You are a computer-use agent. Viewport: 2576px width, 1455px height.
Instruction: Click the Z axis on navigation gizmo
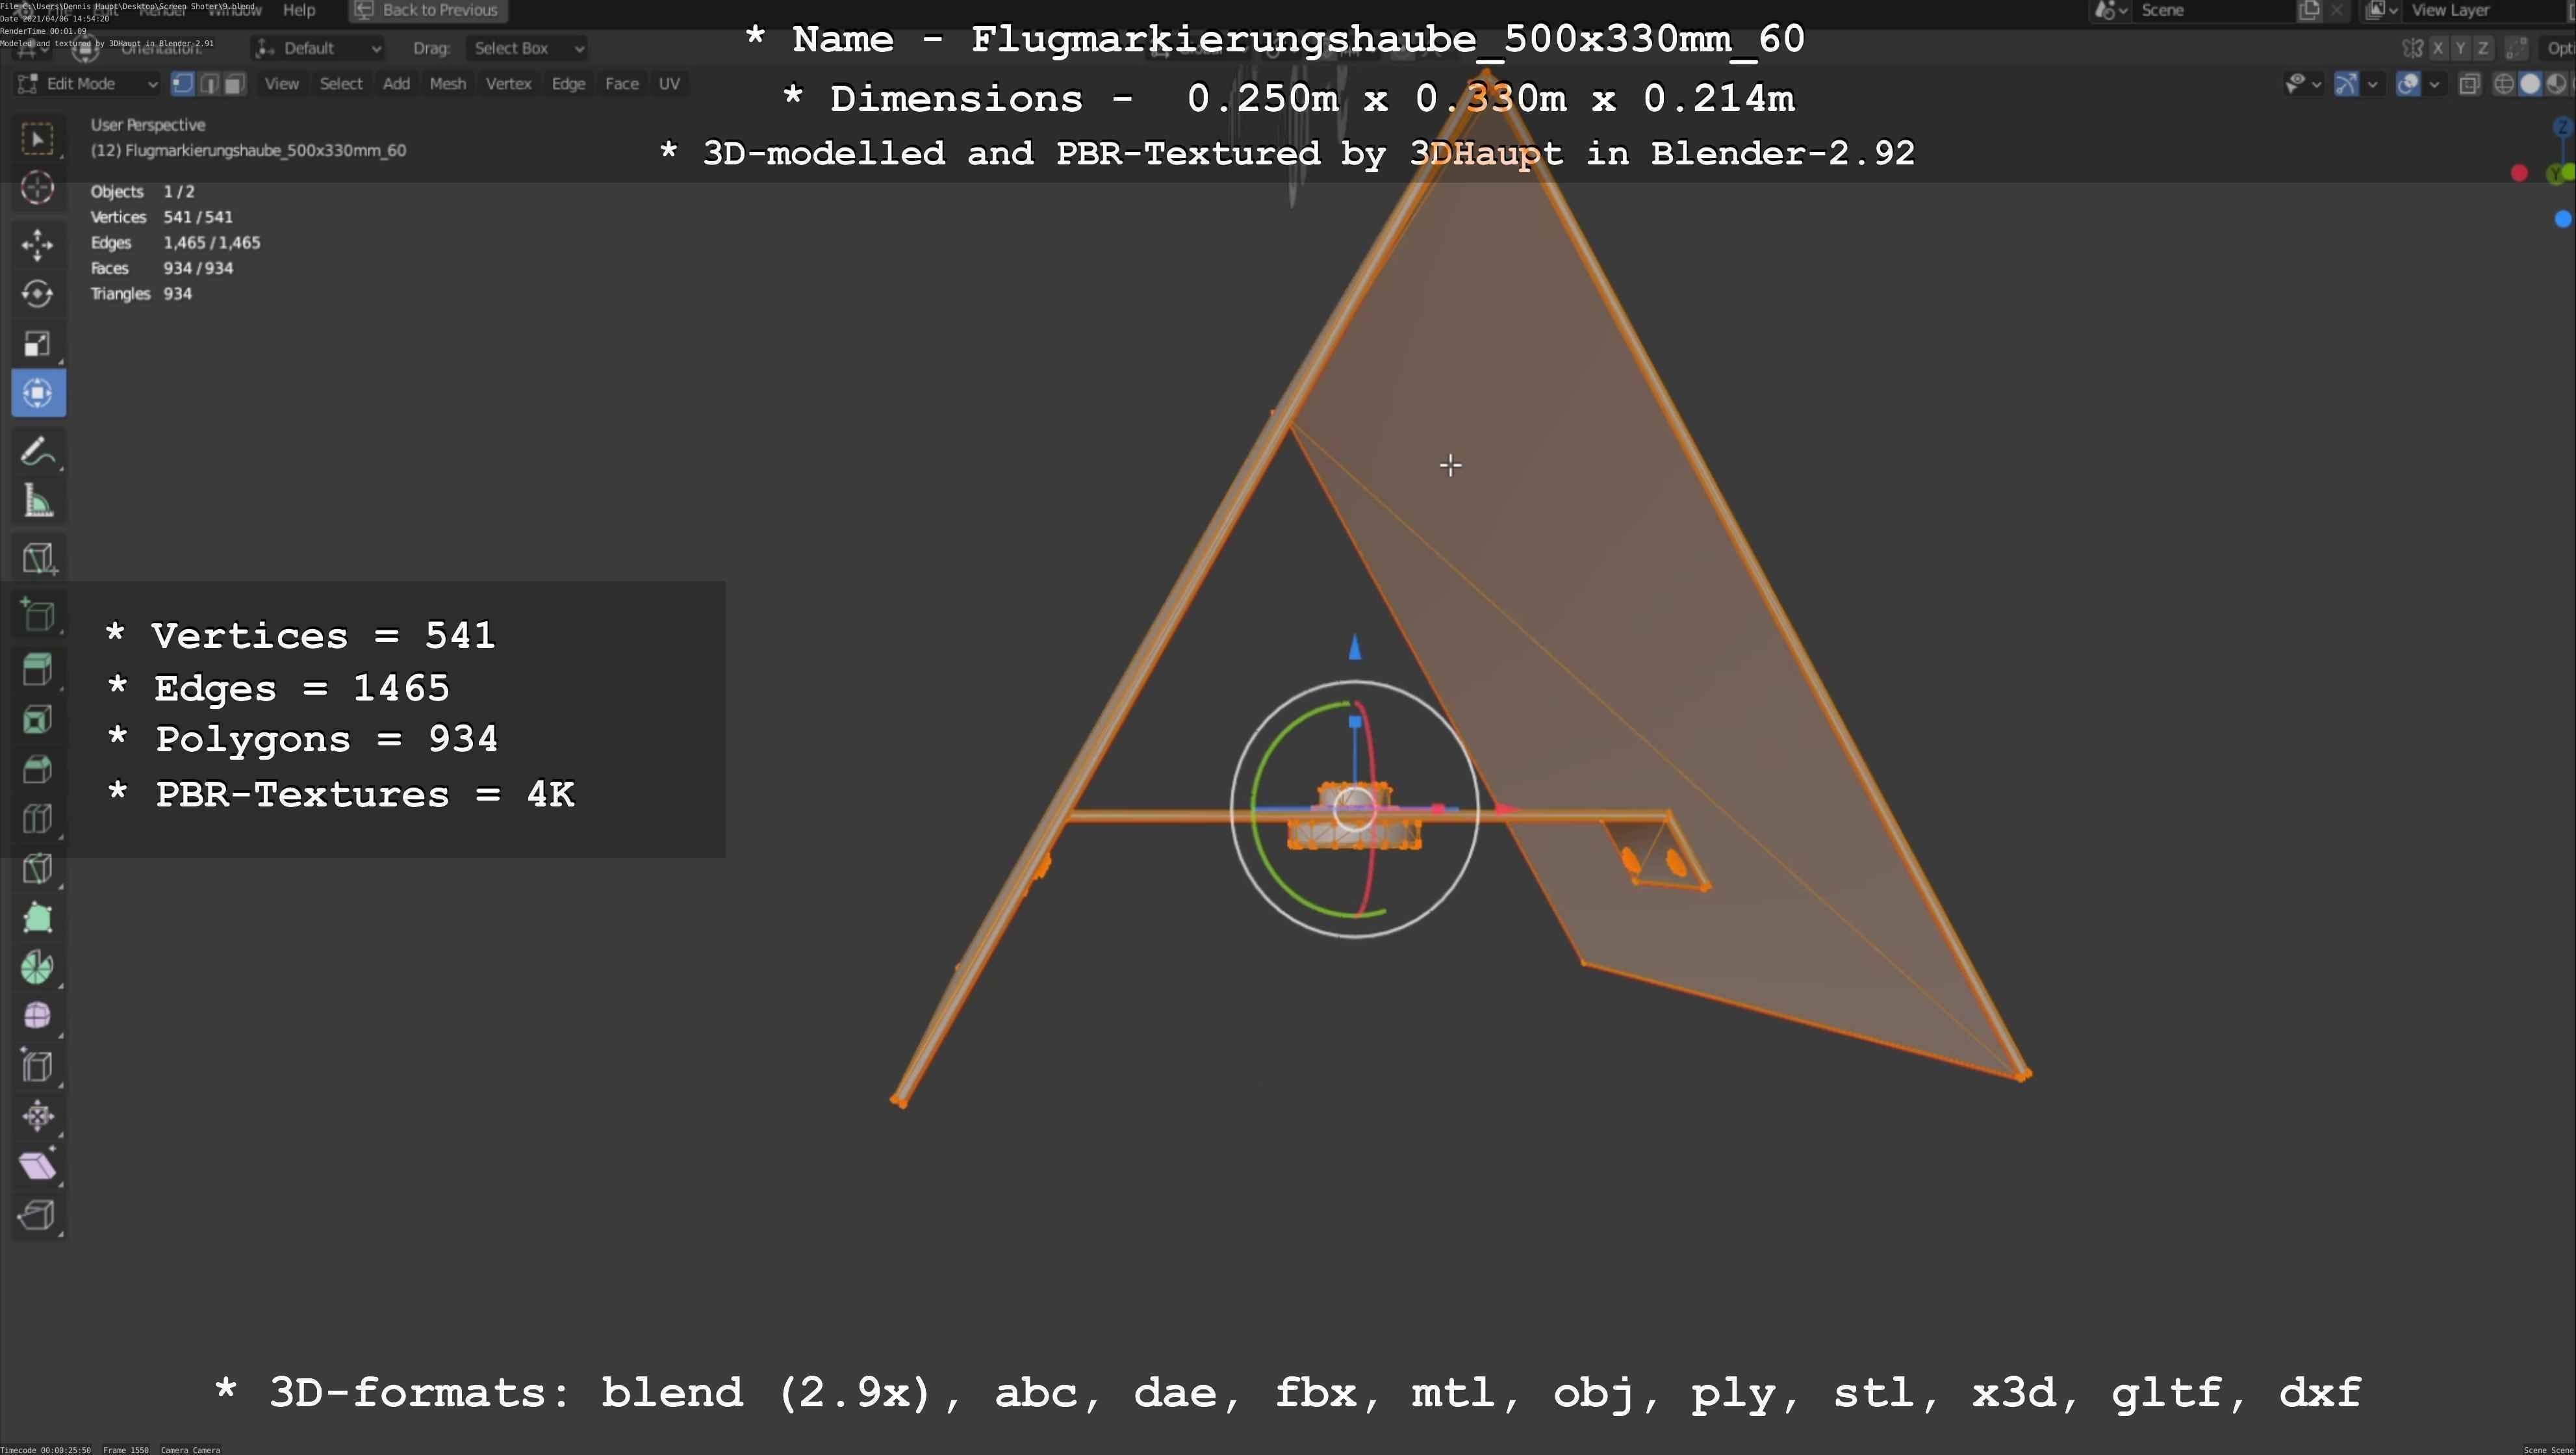[x=2563, y=127]
